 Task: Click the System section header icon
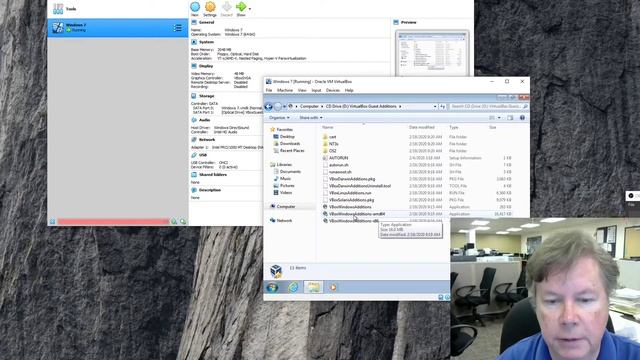pos(194,42)
